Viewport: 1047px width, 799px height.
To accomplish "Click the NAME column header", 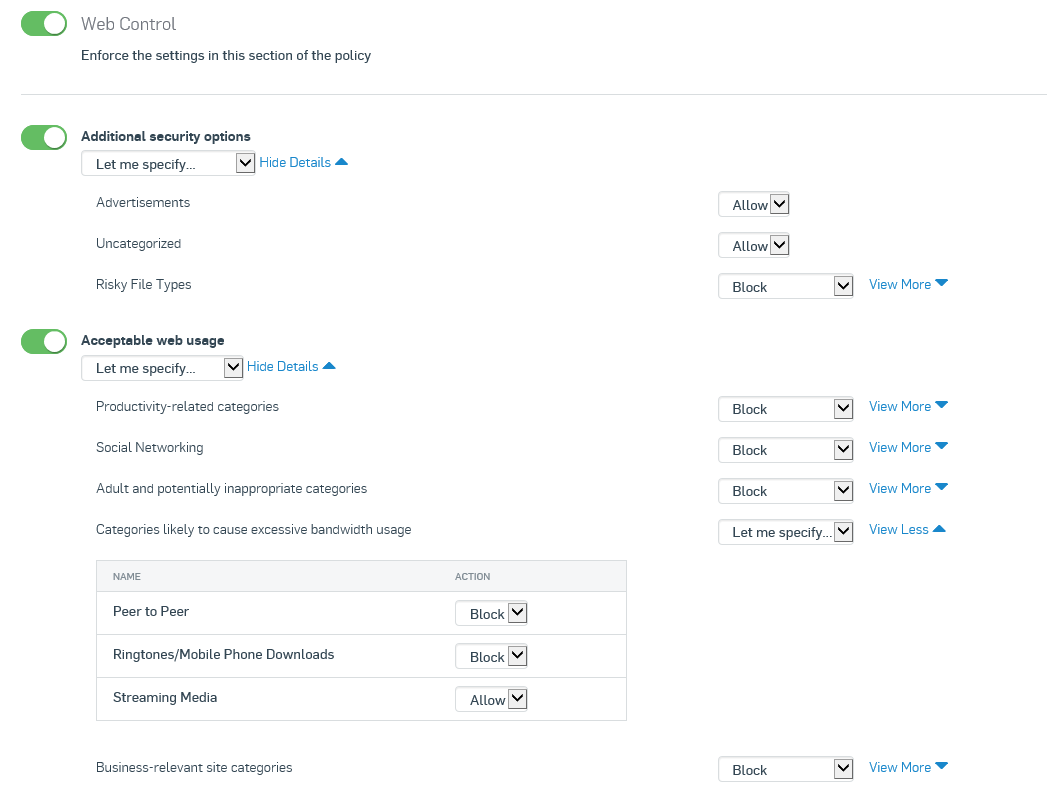I will pos(127,577).
